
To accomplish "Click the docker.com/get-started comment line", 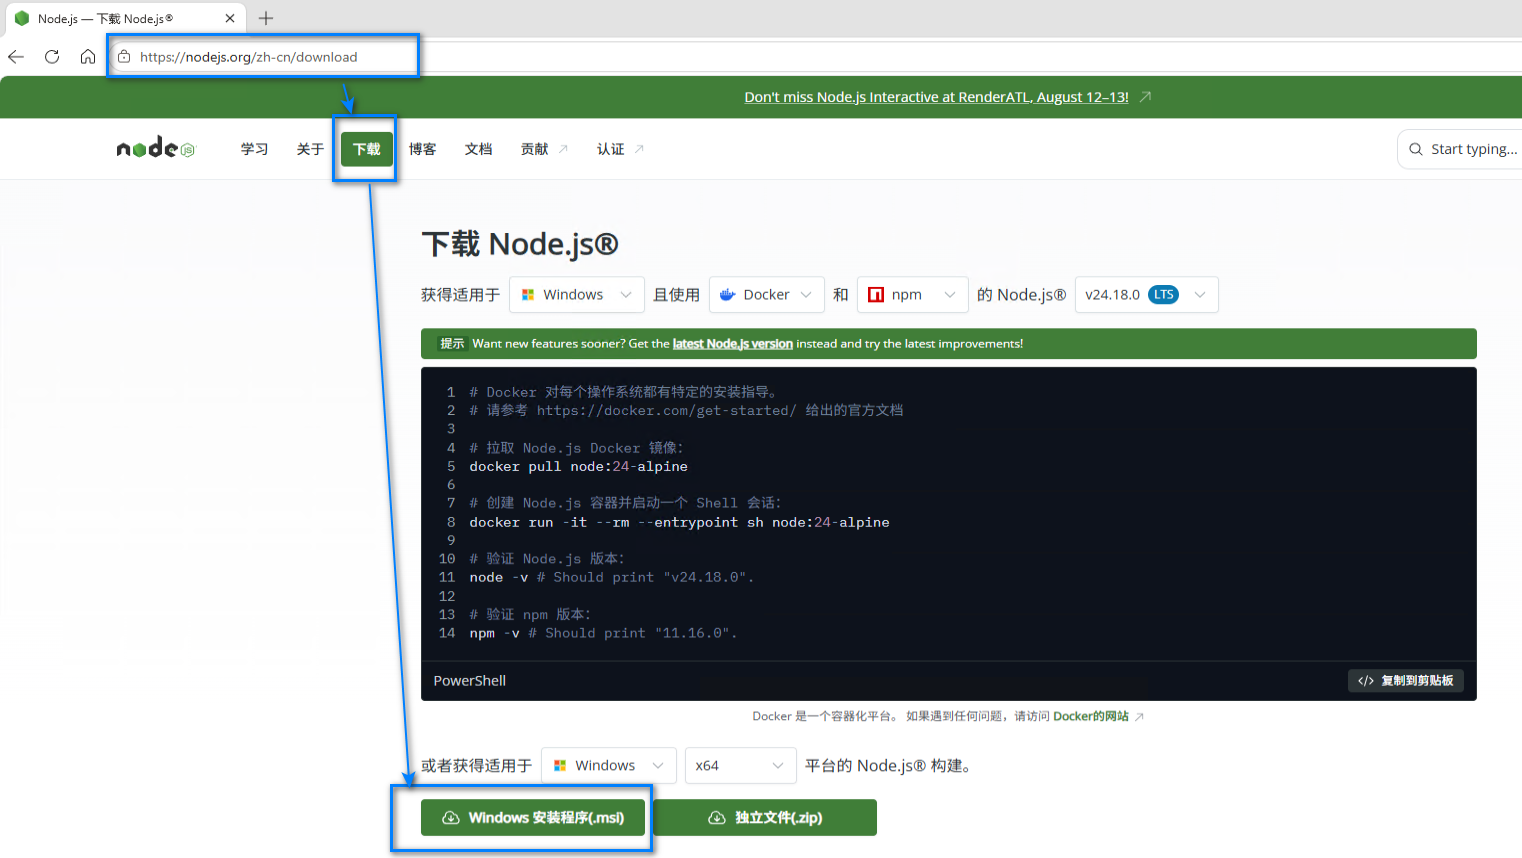I will point(686,411).
